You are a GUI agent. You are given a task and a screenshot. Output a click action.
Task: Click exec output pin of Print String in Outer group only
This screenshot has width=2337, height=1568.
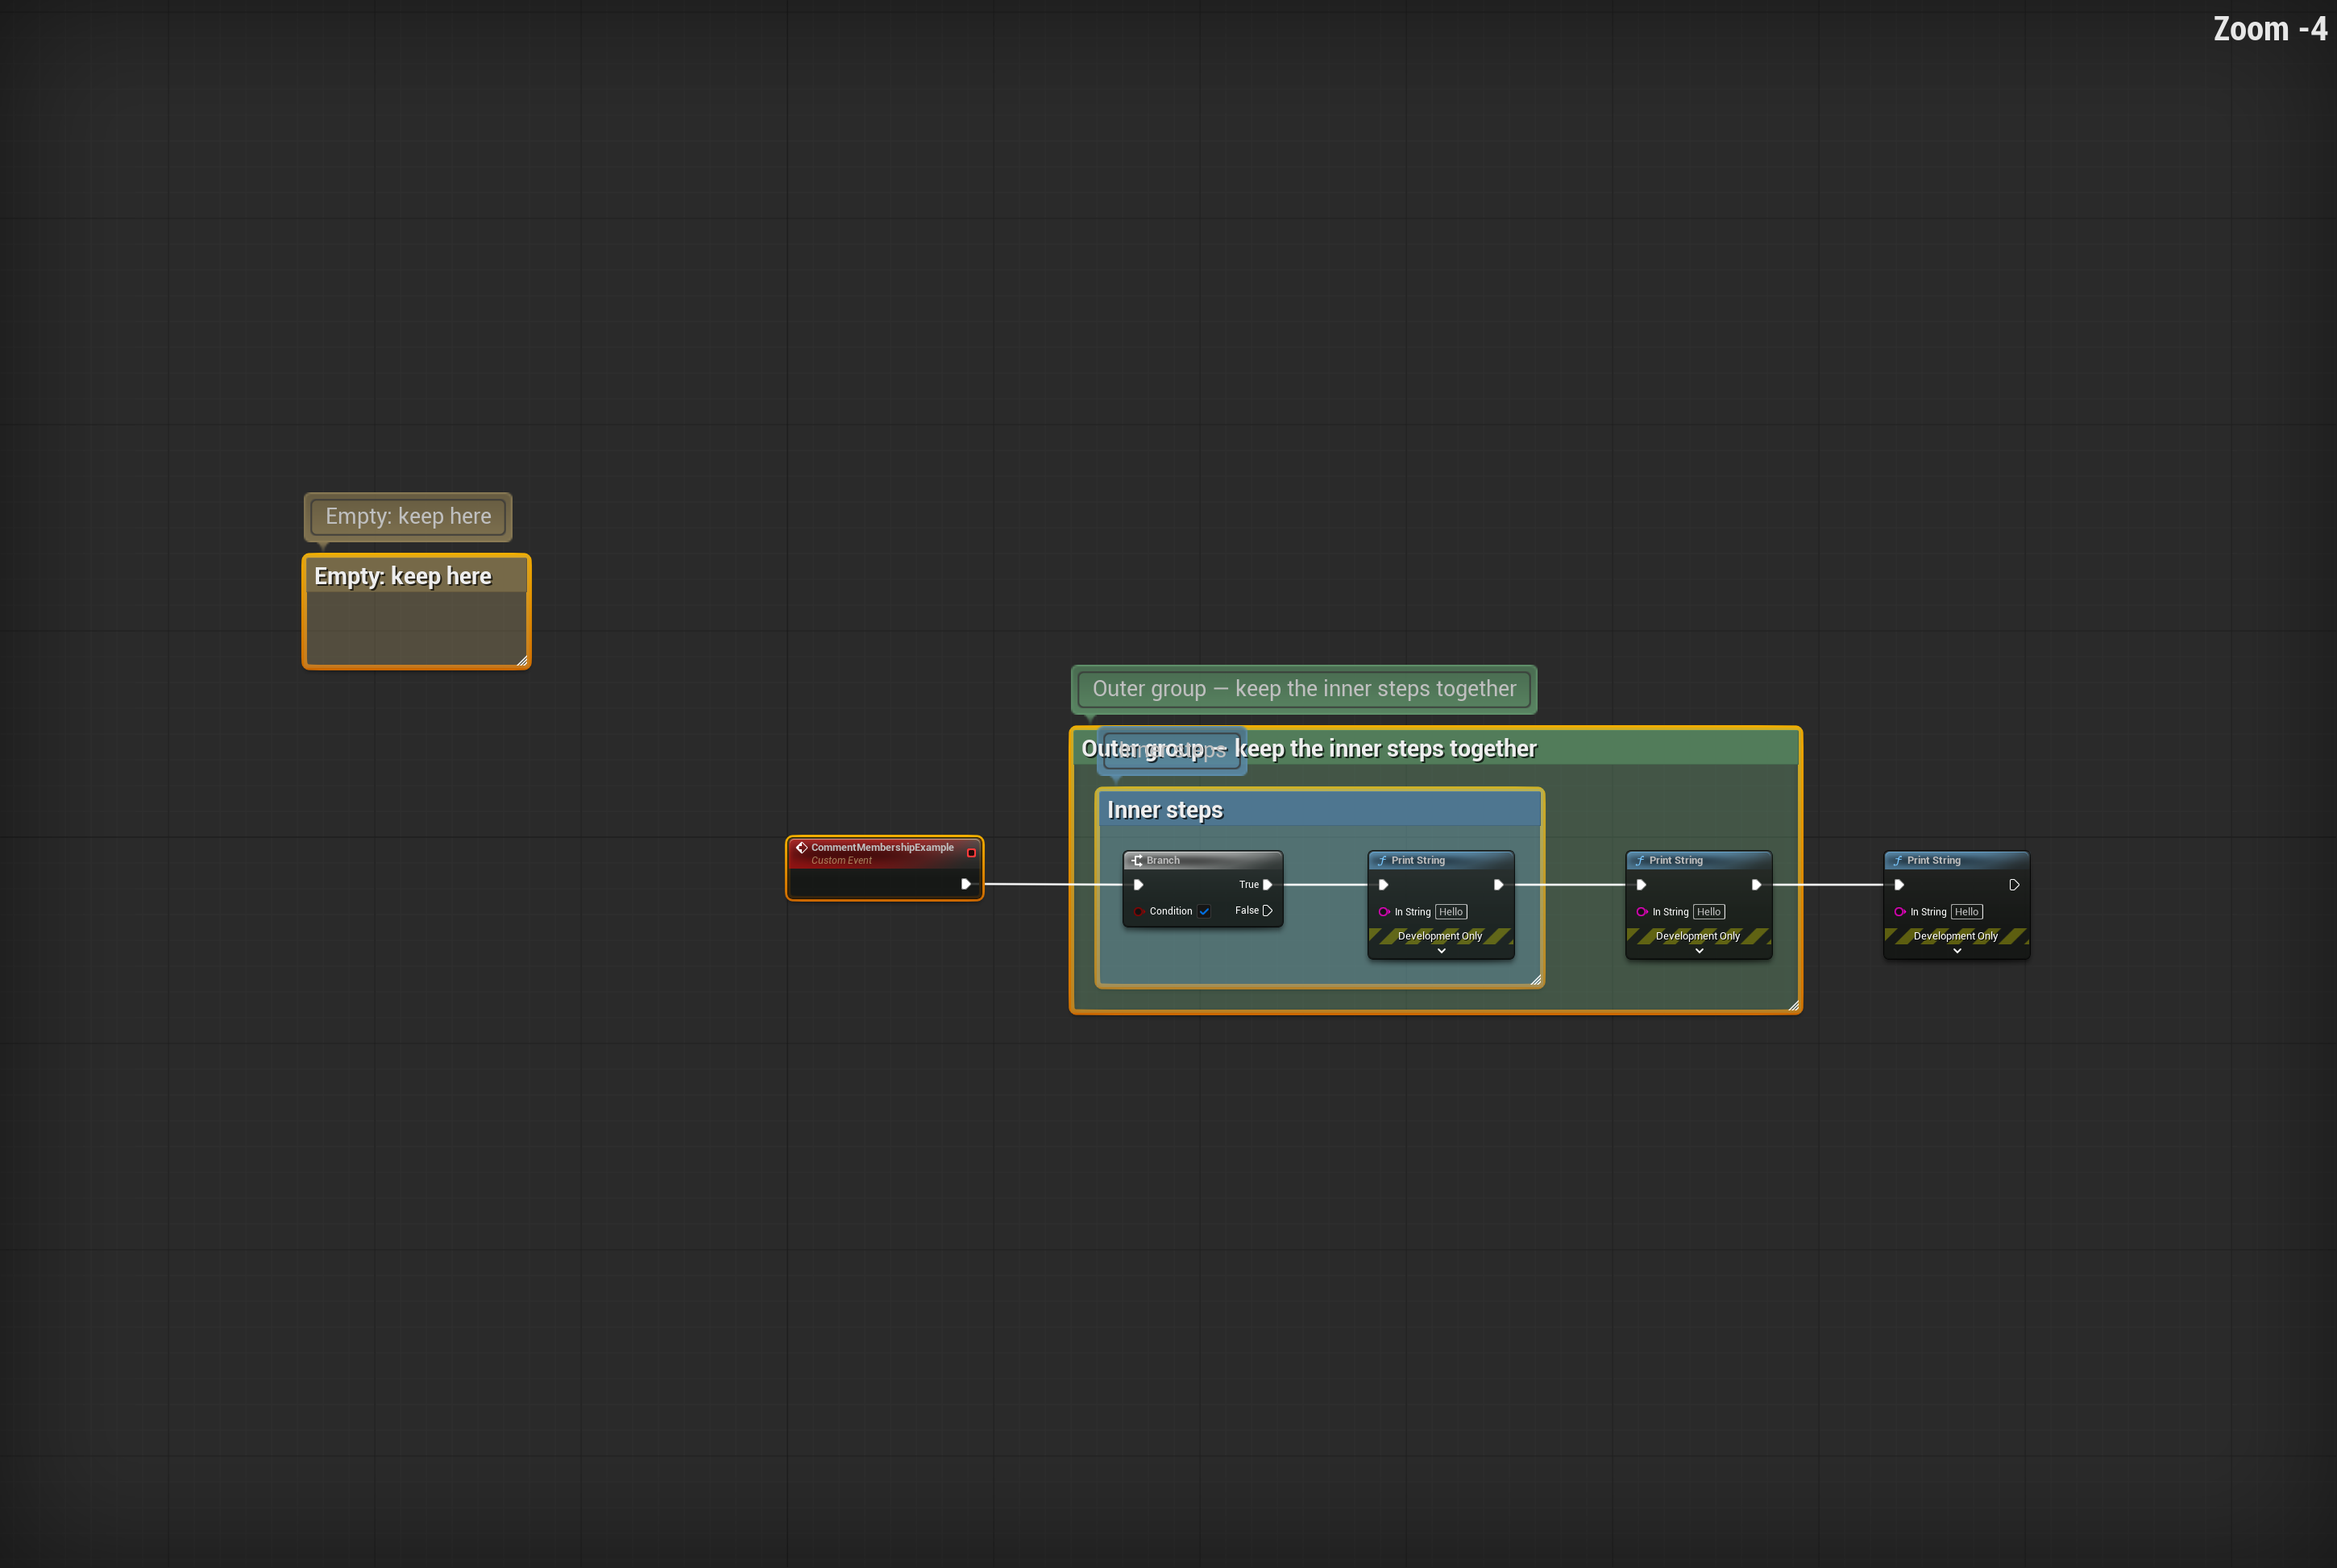pyautogui.click(x=1756, y=885)
